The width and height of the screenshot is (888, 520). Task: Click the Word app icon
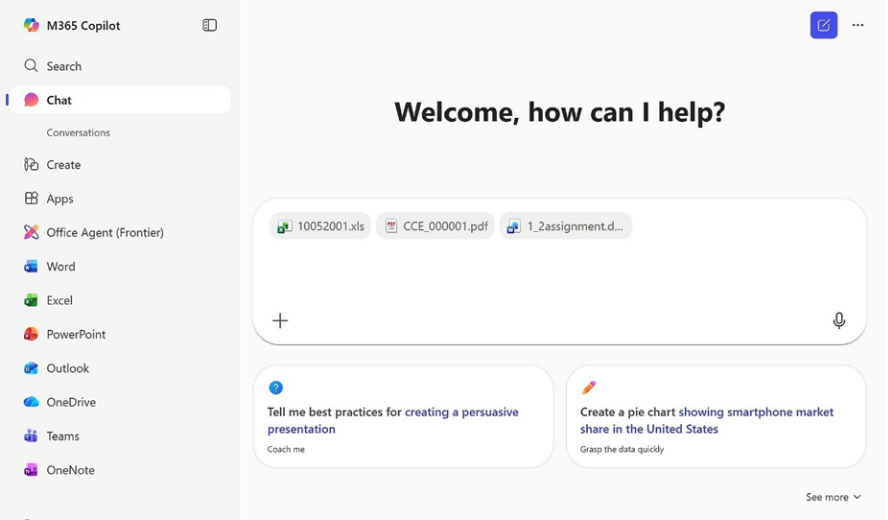tap(31, 266)
